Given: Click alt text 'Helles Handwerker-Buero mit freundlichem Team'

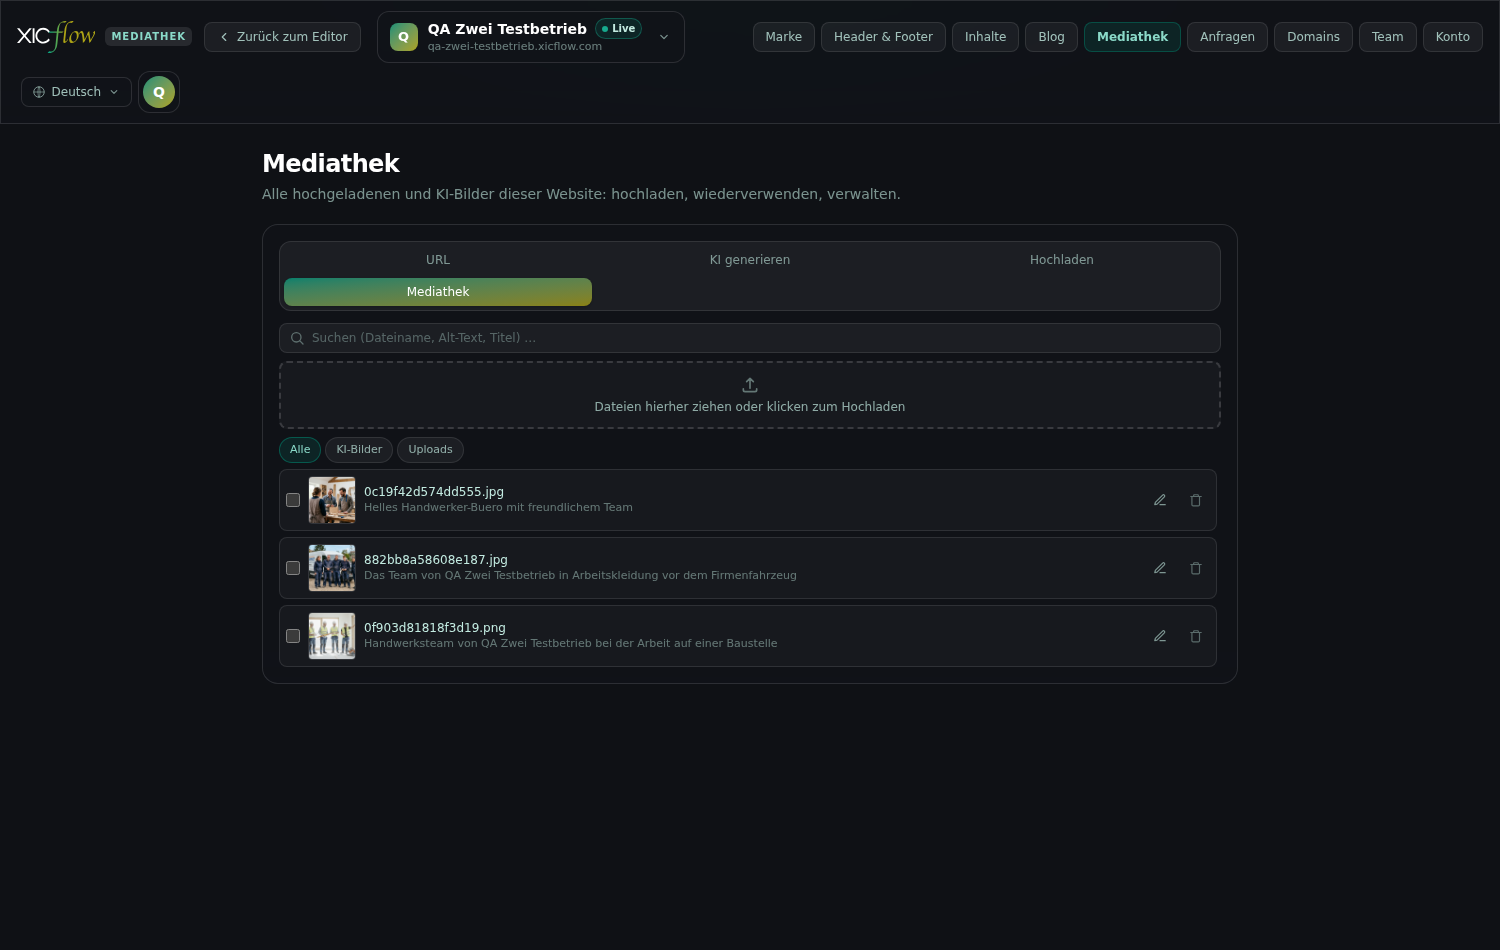Looking at the screenshot, I should point(498,508).
